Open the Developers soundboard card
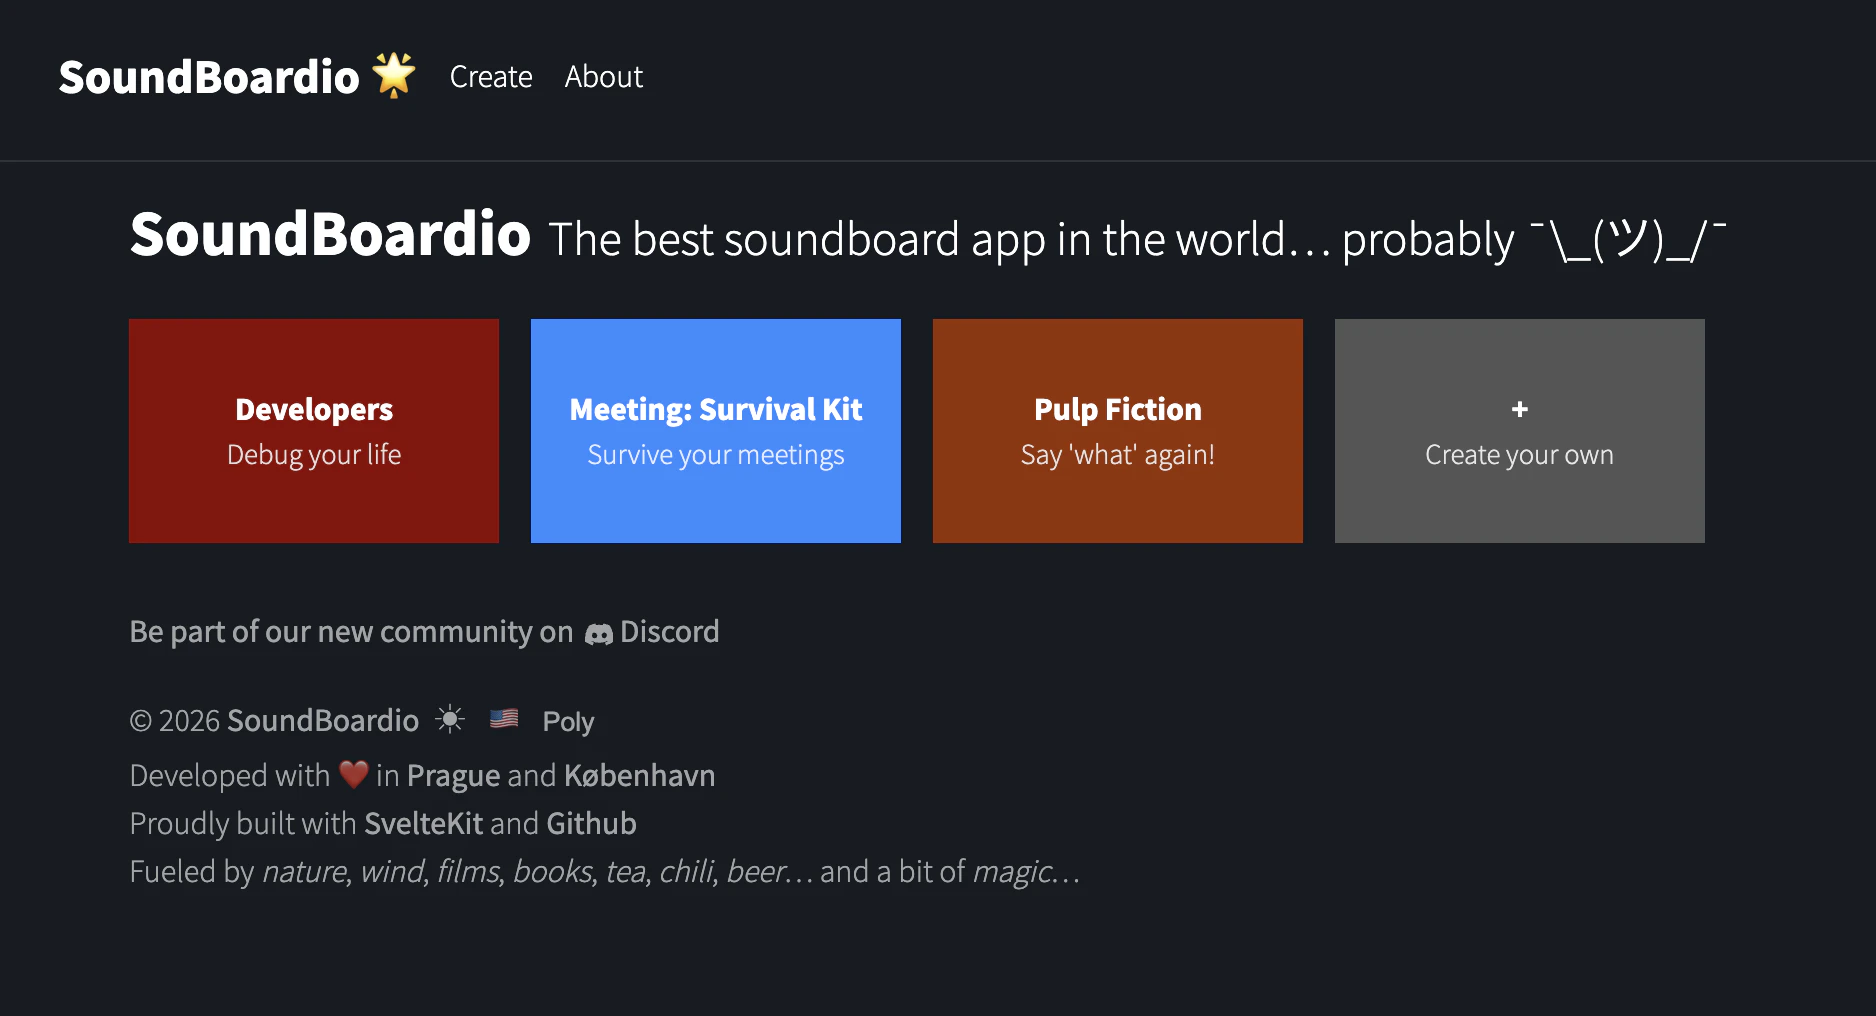The height and width of the screenshot is (1016, 1876). coord(314,431)
